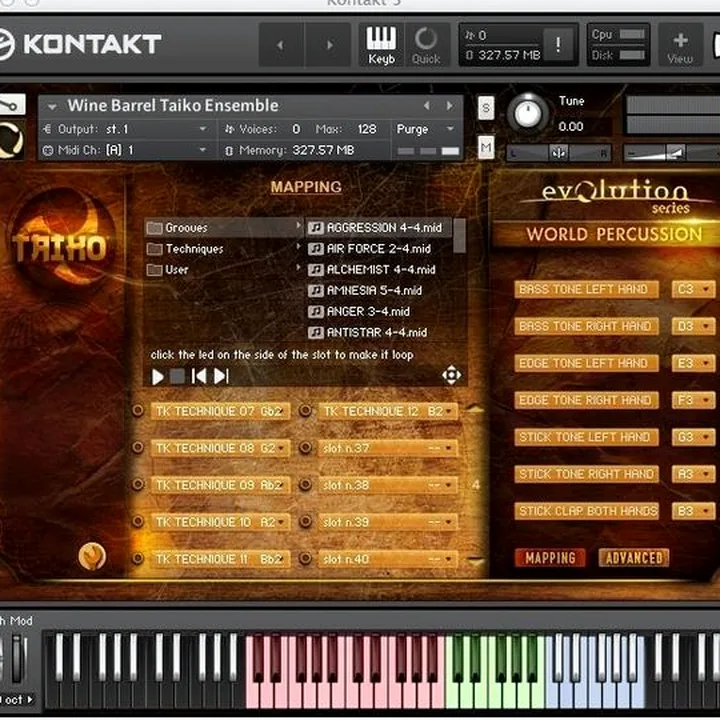Select the User folder row
This screenshot has width=720, height=720.
[224, 270]
